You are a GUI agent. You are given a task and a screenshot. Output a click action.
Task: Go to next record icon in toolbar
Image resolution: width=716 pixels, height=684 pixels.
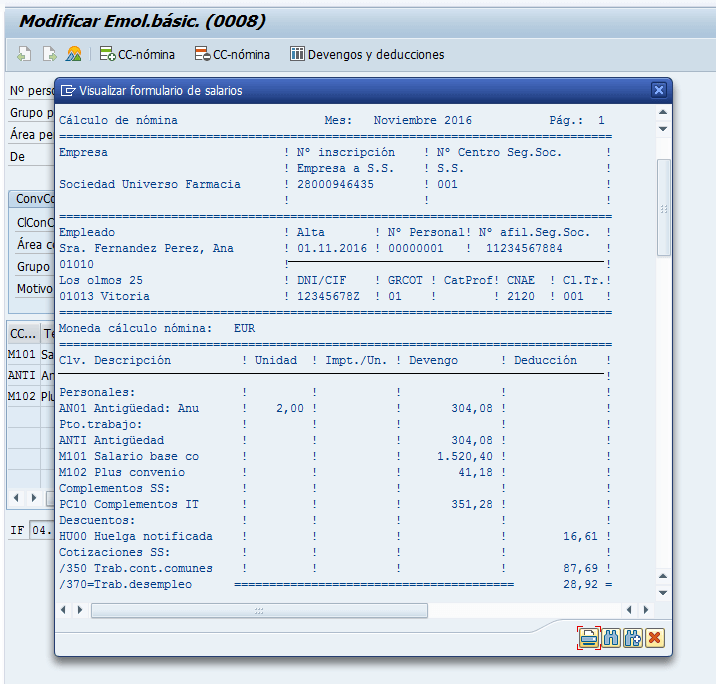[49, 54]
